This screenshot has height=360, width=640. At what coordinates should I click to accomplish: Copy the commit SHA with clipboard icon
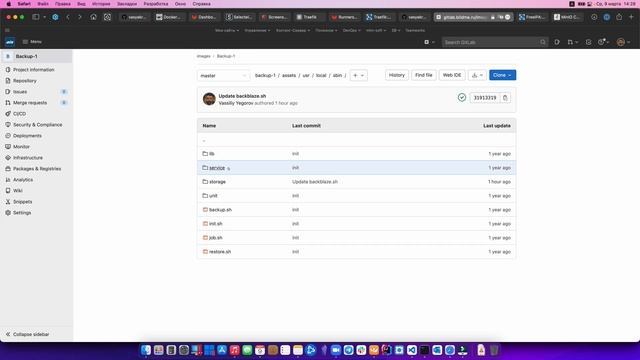[505, 98]
